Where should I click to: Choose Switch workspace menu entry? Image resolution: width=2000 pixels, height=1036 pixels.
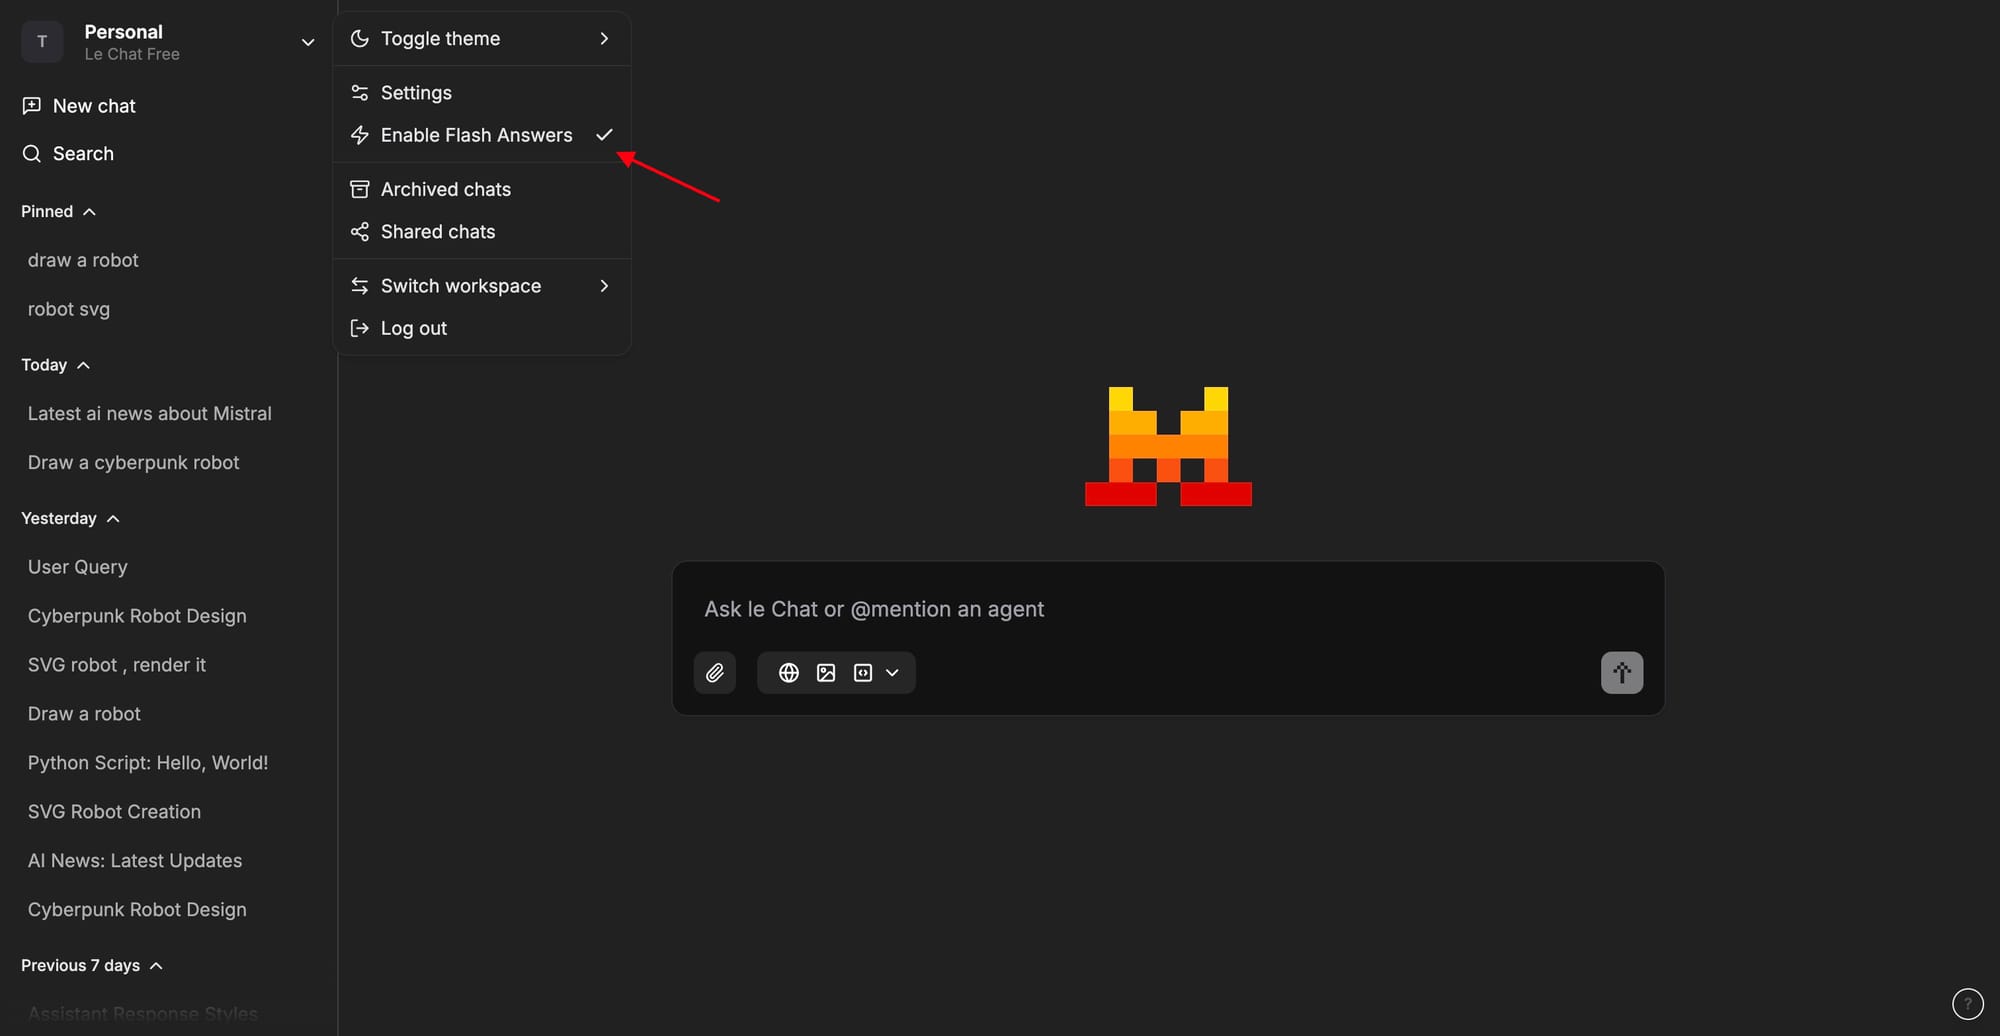[482, 286]
